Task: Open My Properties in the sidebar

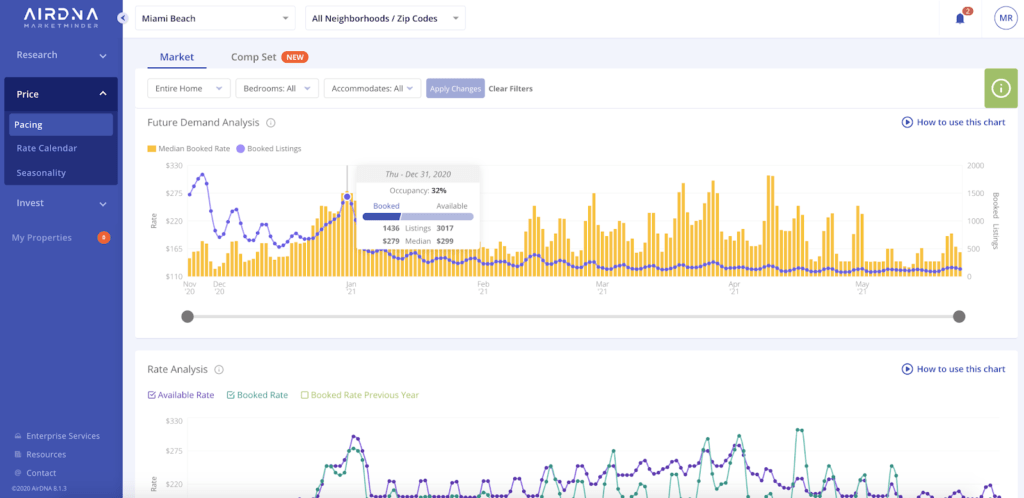Action: click(42, 238)
